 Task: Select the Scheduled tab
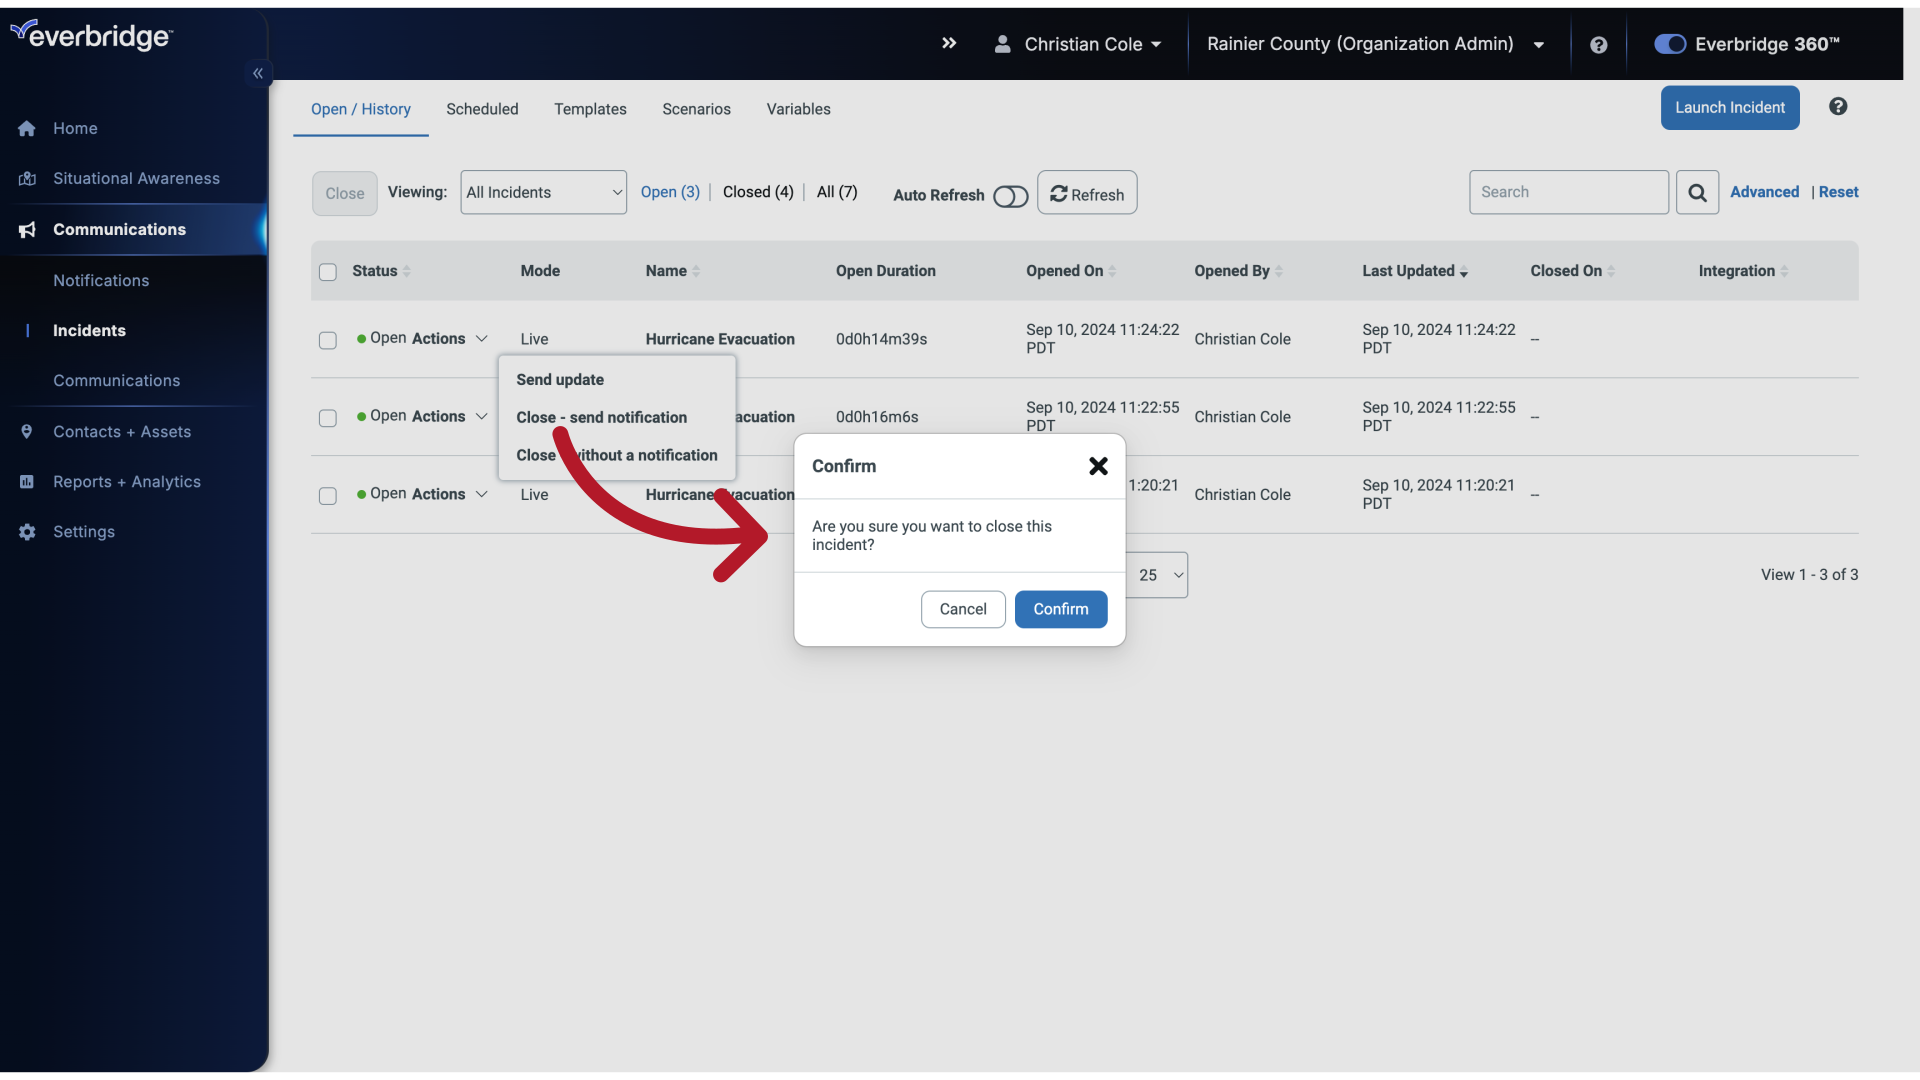click(x=481, y=107)
